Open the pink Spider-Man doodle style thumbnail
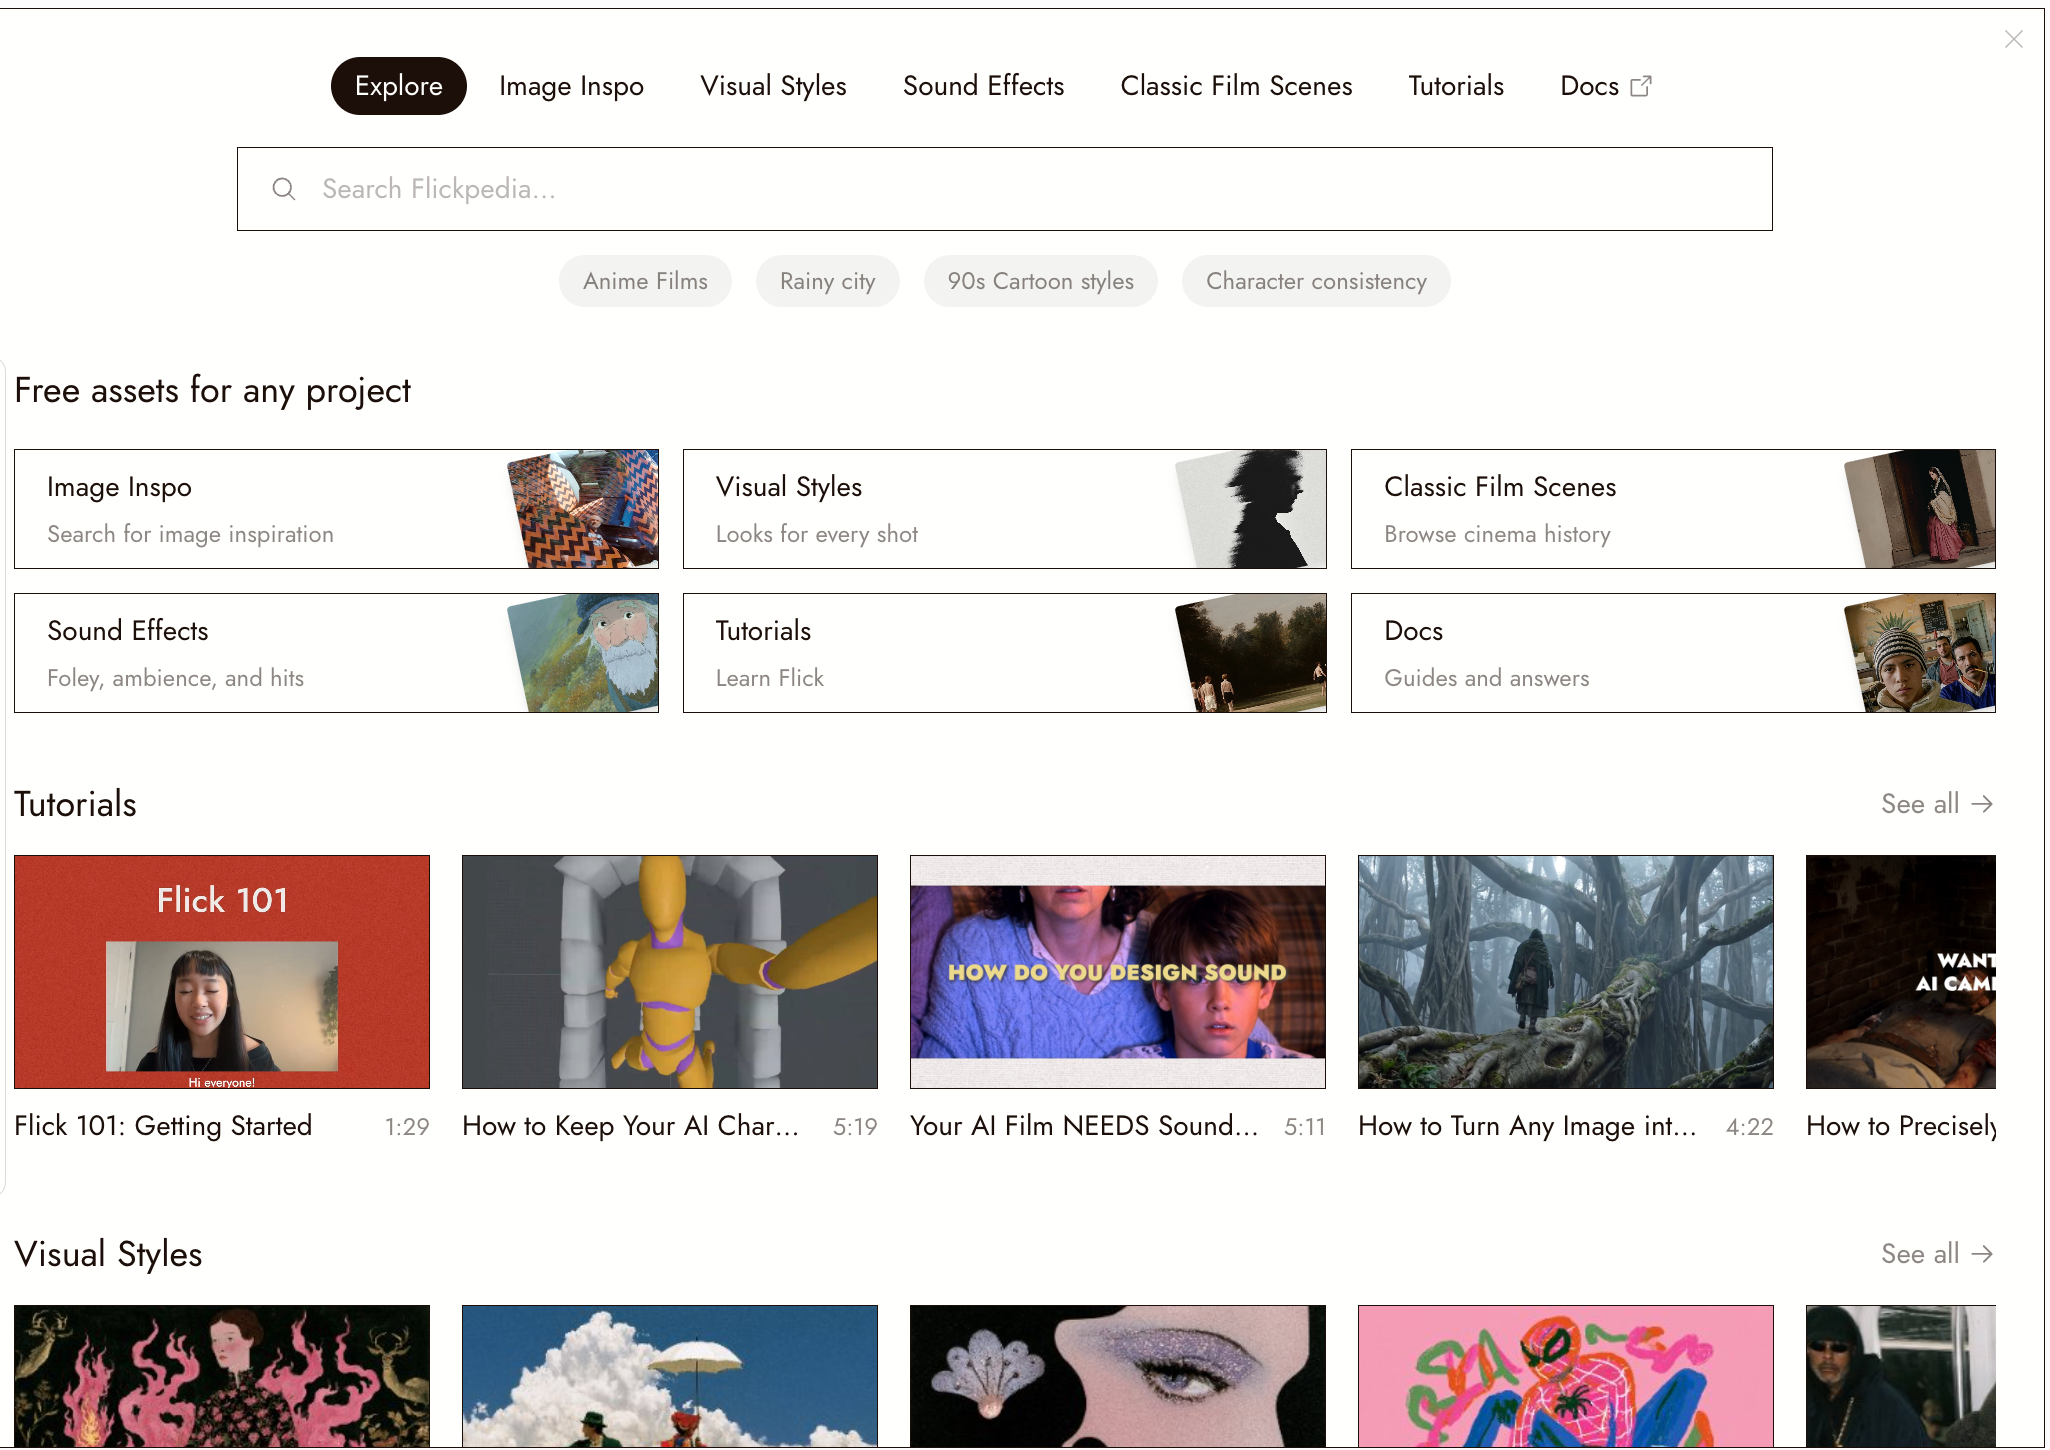Image resolution: width=2050 pixels, height=1450 pixels. point(1566,1376)
